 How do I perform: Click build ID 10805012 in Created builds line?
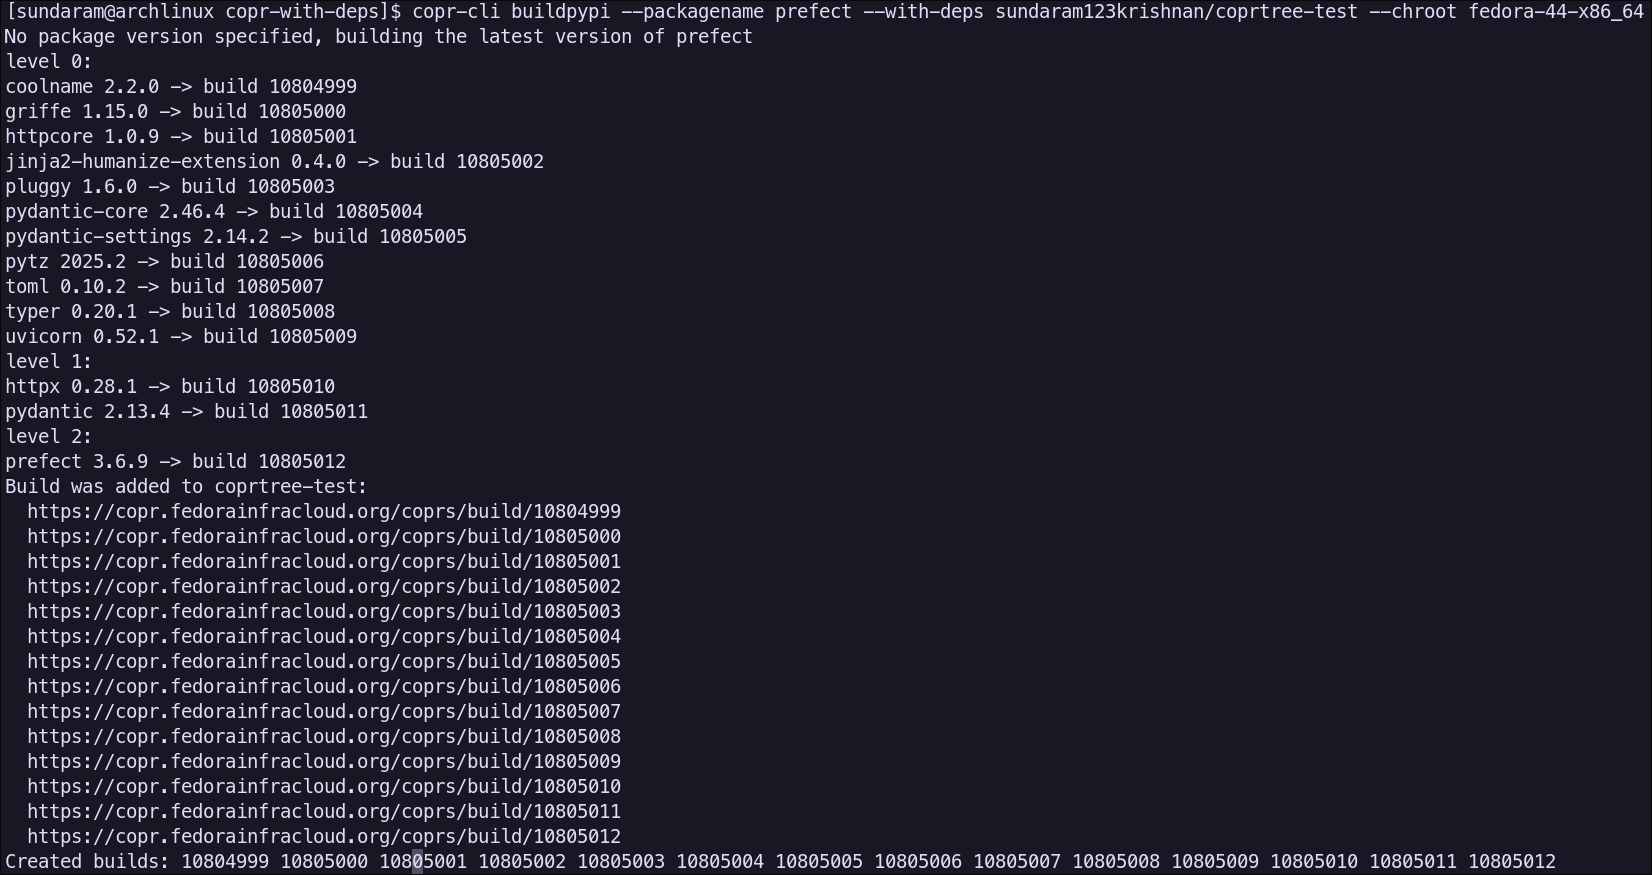click(1512, 861)
